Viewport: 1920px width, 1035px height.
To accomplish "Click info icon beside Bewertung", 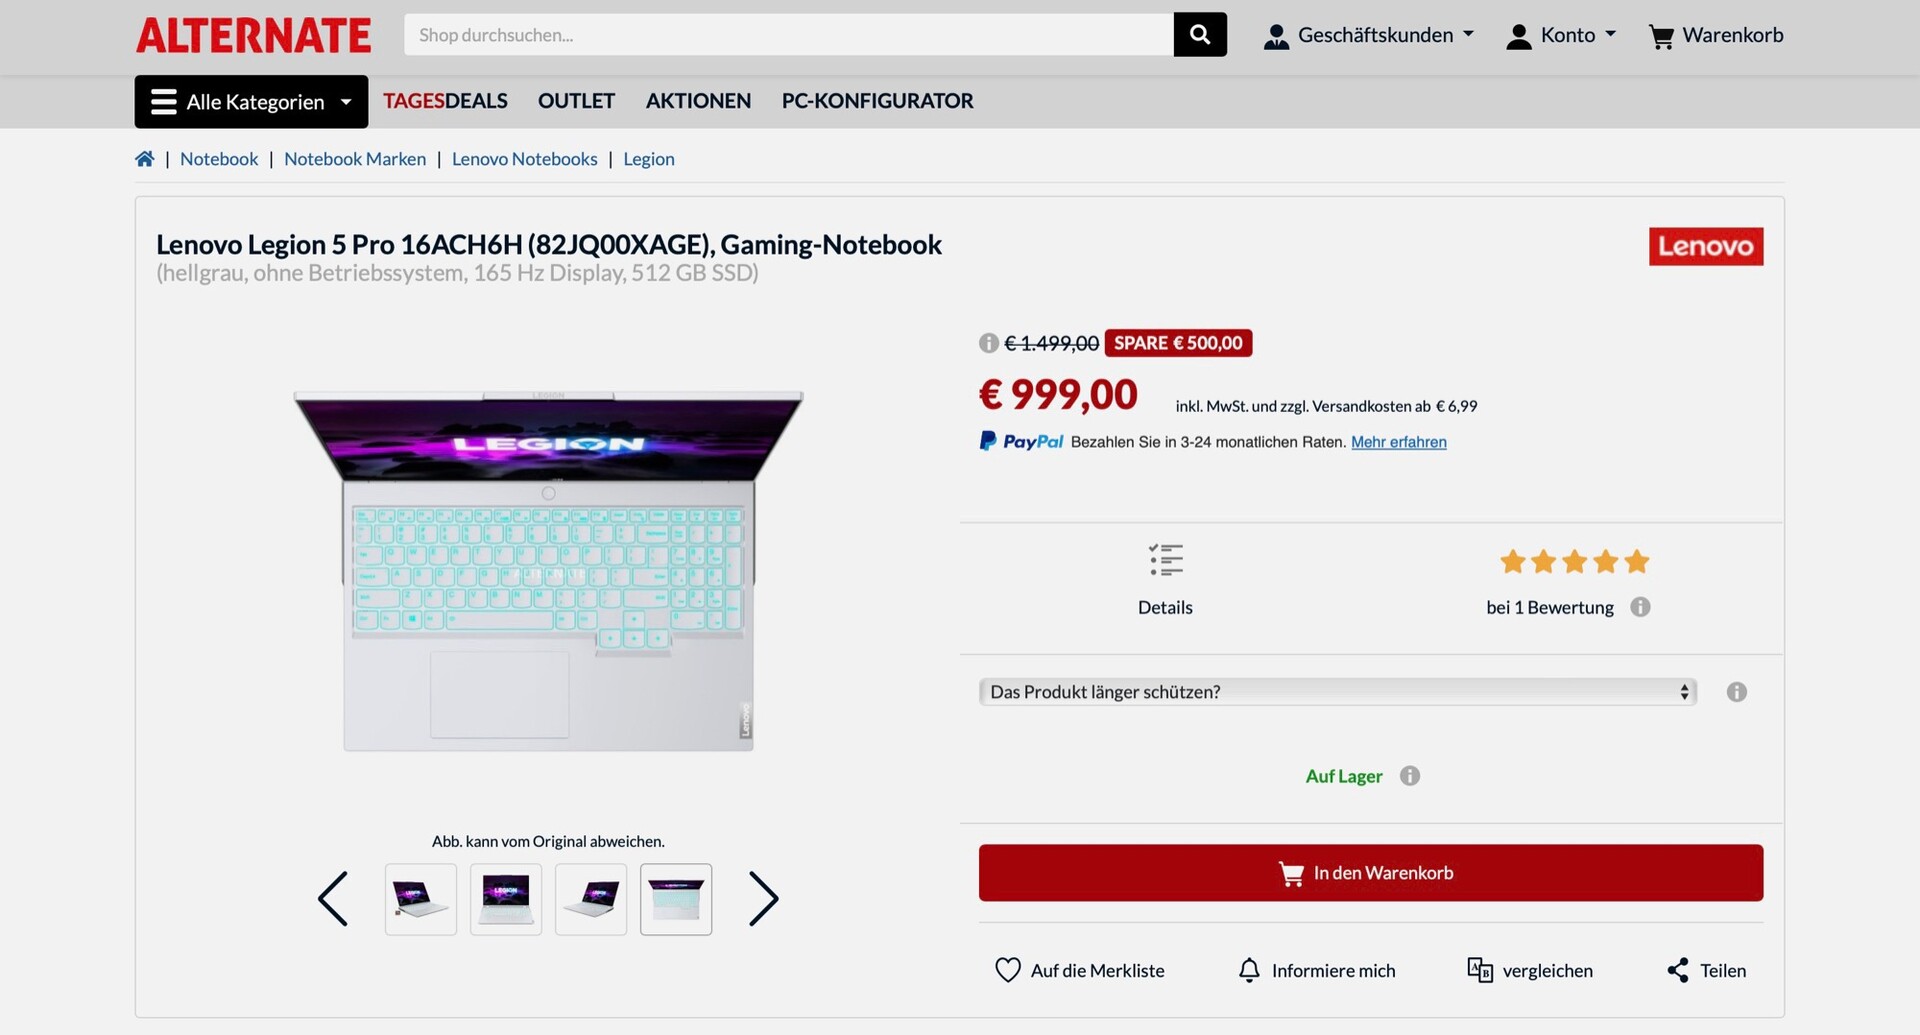I will coord(1640,607).
